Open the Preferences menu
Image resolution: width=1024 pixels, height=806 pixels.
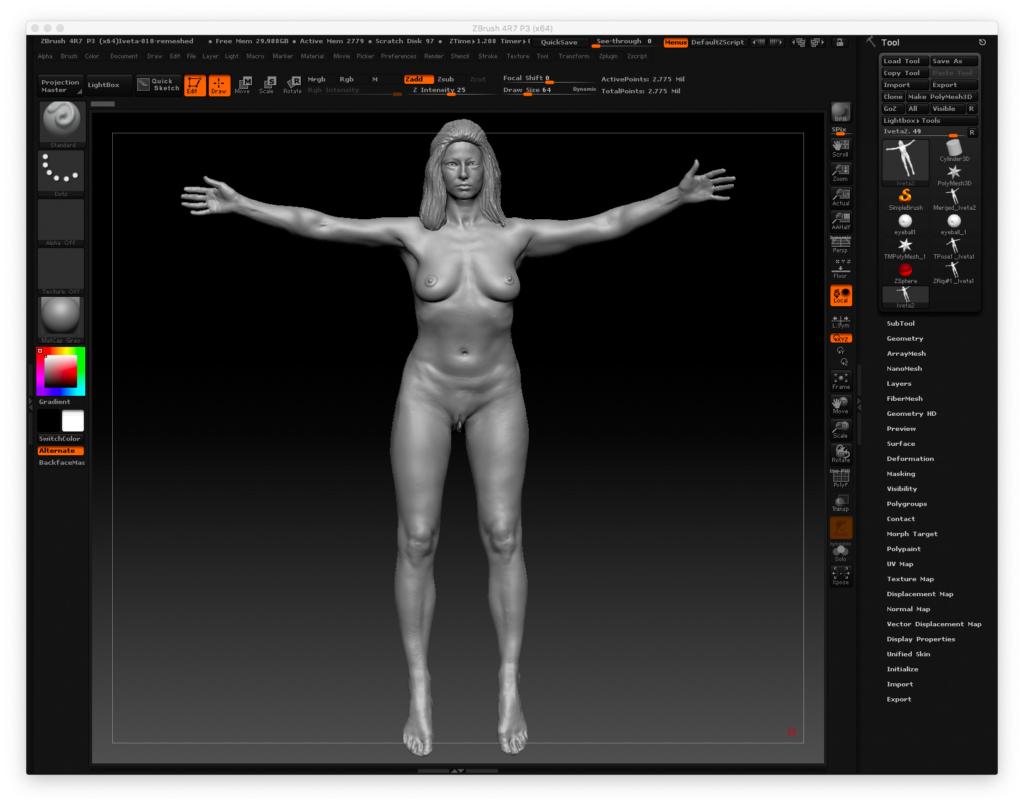coord(398,56)
